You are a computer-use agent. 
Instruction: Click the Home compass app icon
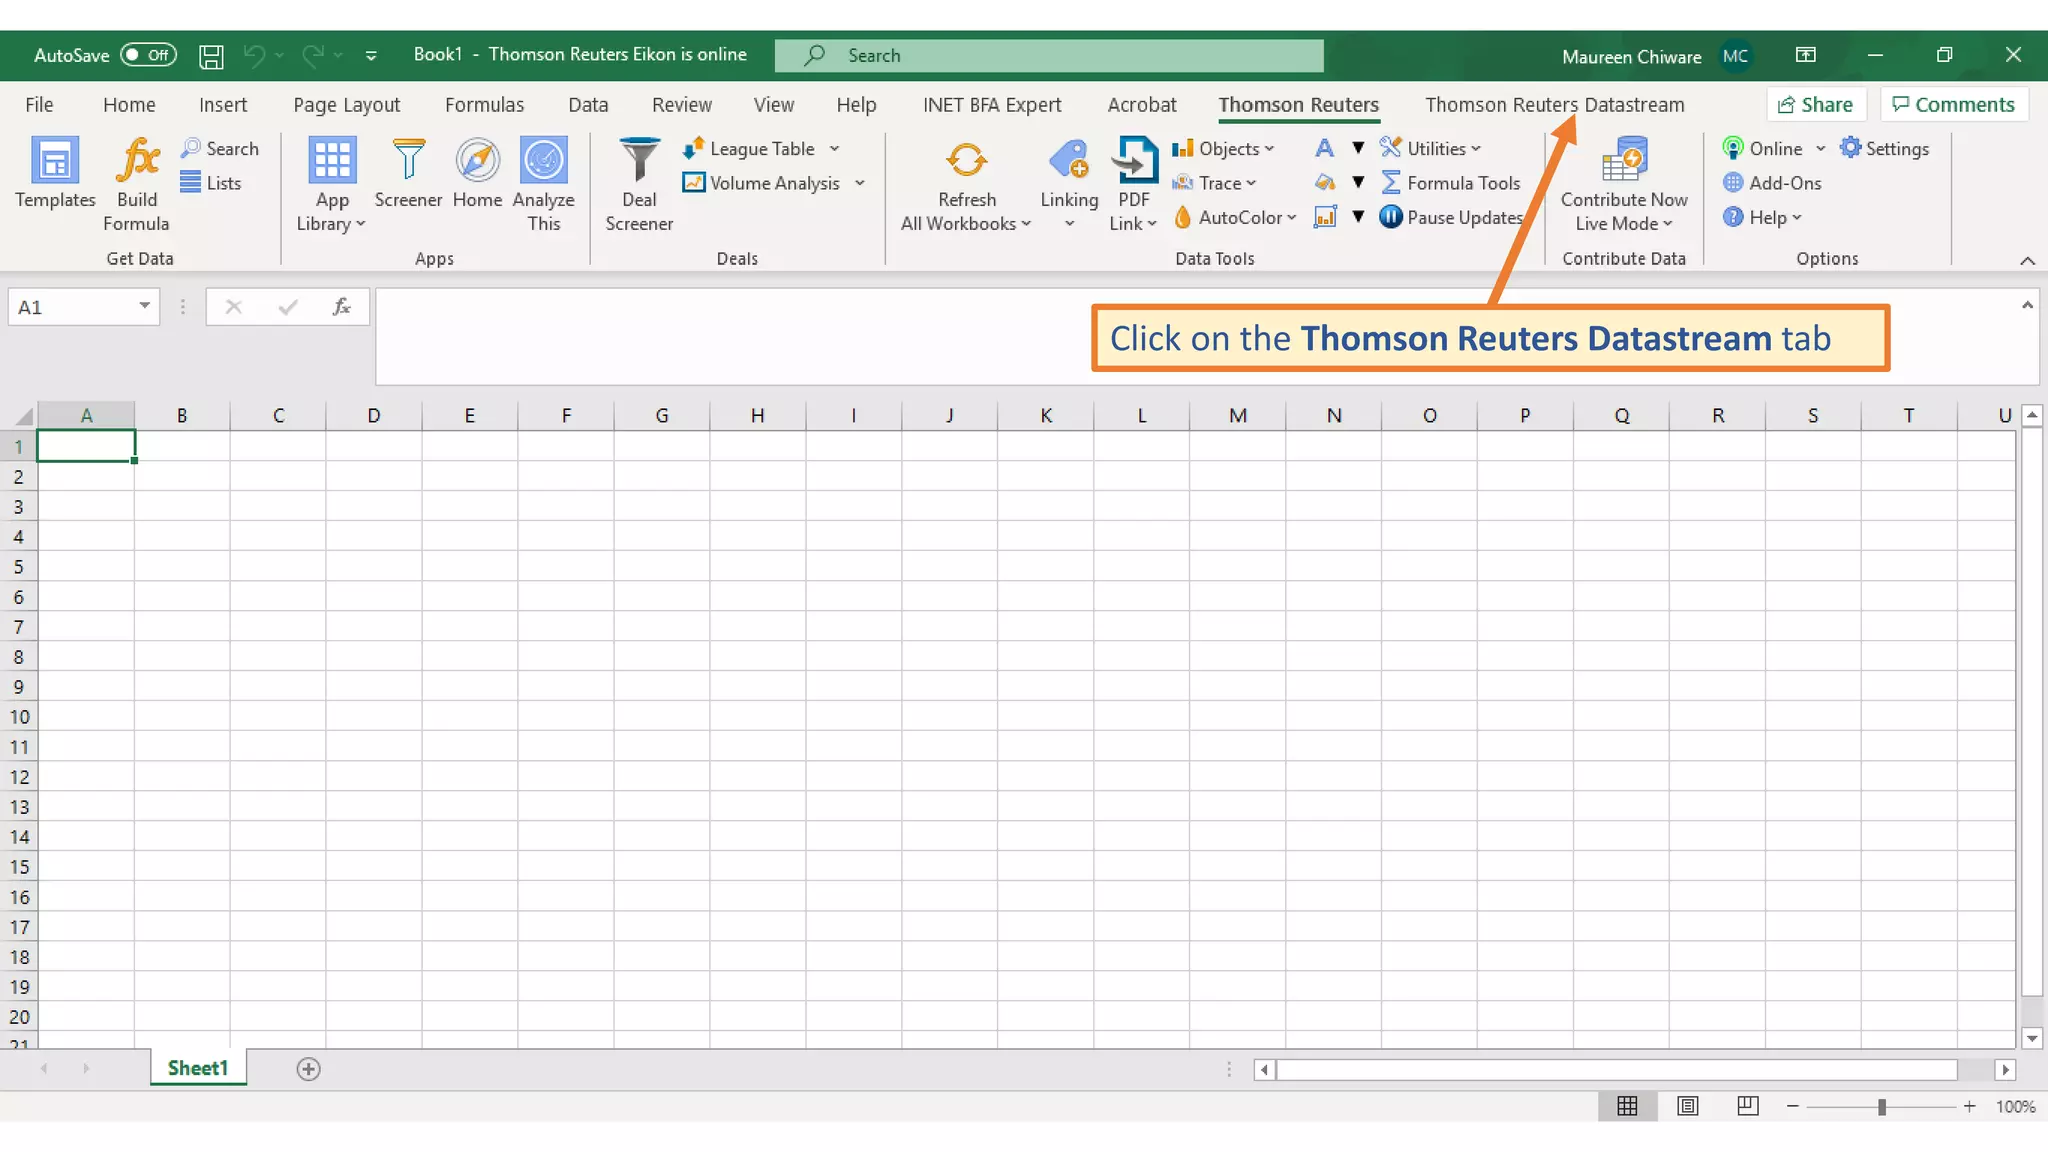[x=477, y=160]
